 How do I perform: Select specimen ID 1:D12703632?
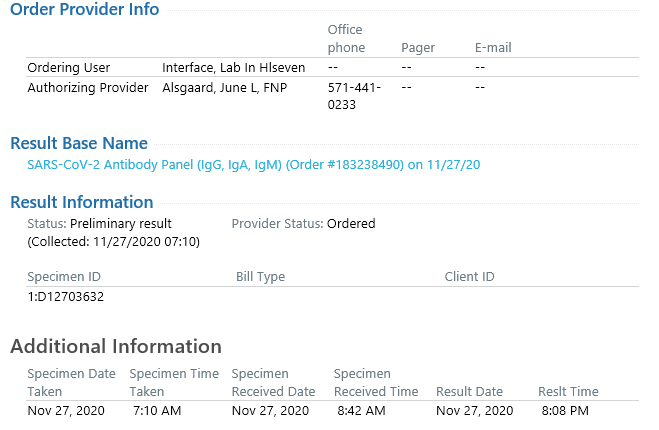pyautogui.click(x=66, y=297)
